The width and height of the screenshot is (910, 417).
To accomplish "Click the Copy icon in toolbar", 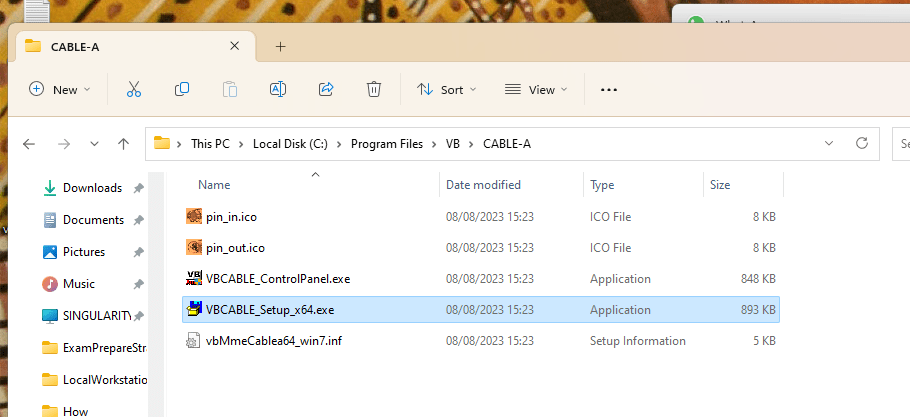I will pyautogui.click(x=182, y=89).
